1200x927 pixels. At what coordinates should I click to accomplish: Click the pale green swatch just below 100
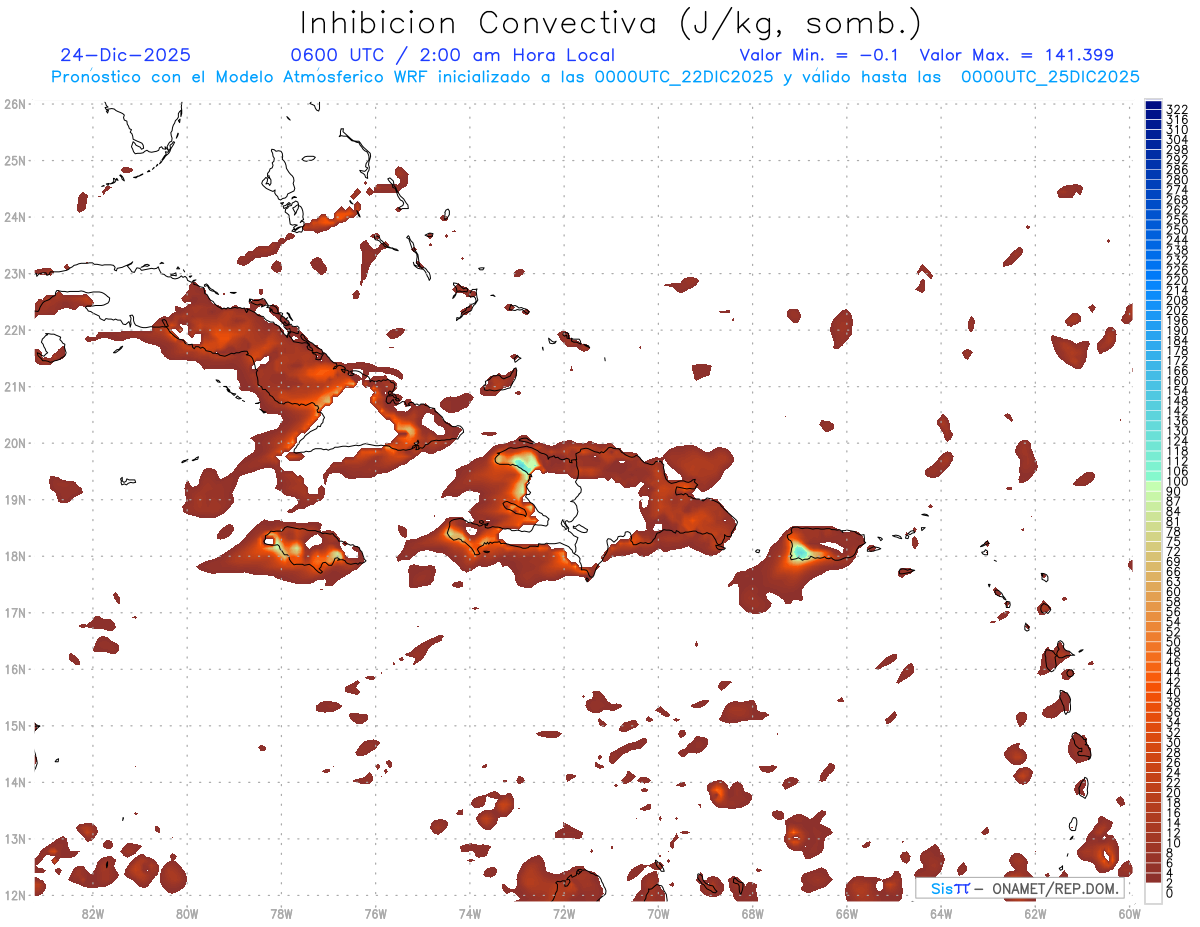click(1153, 486)
